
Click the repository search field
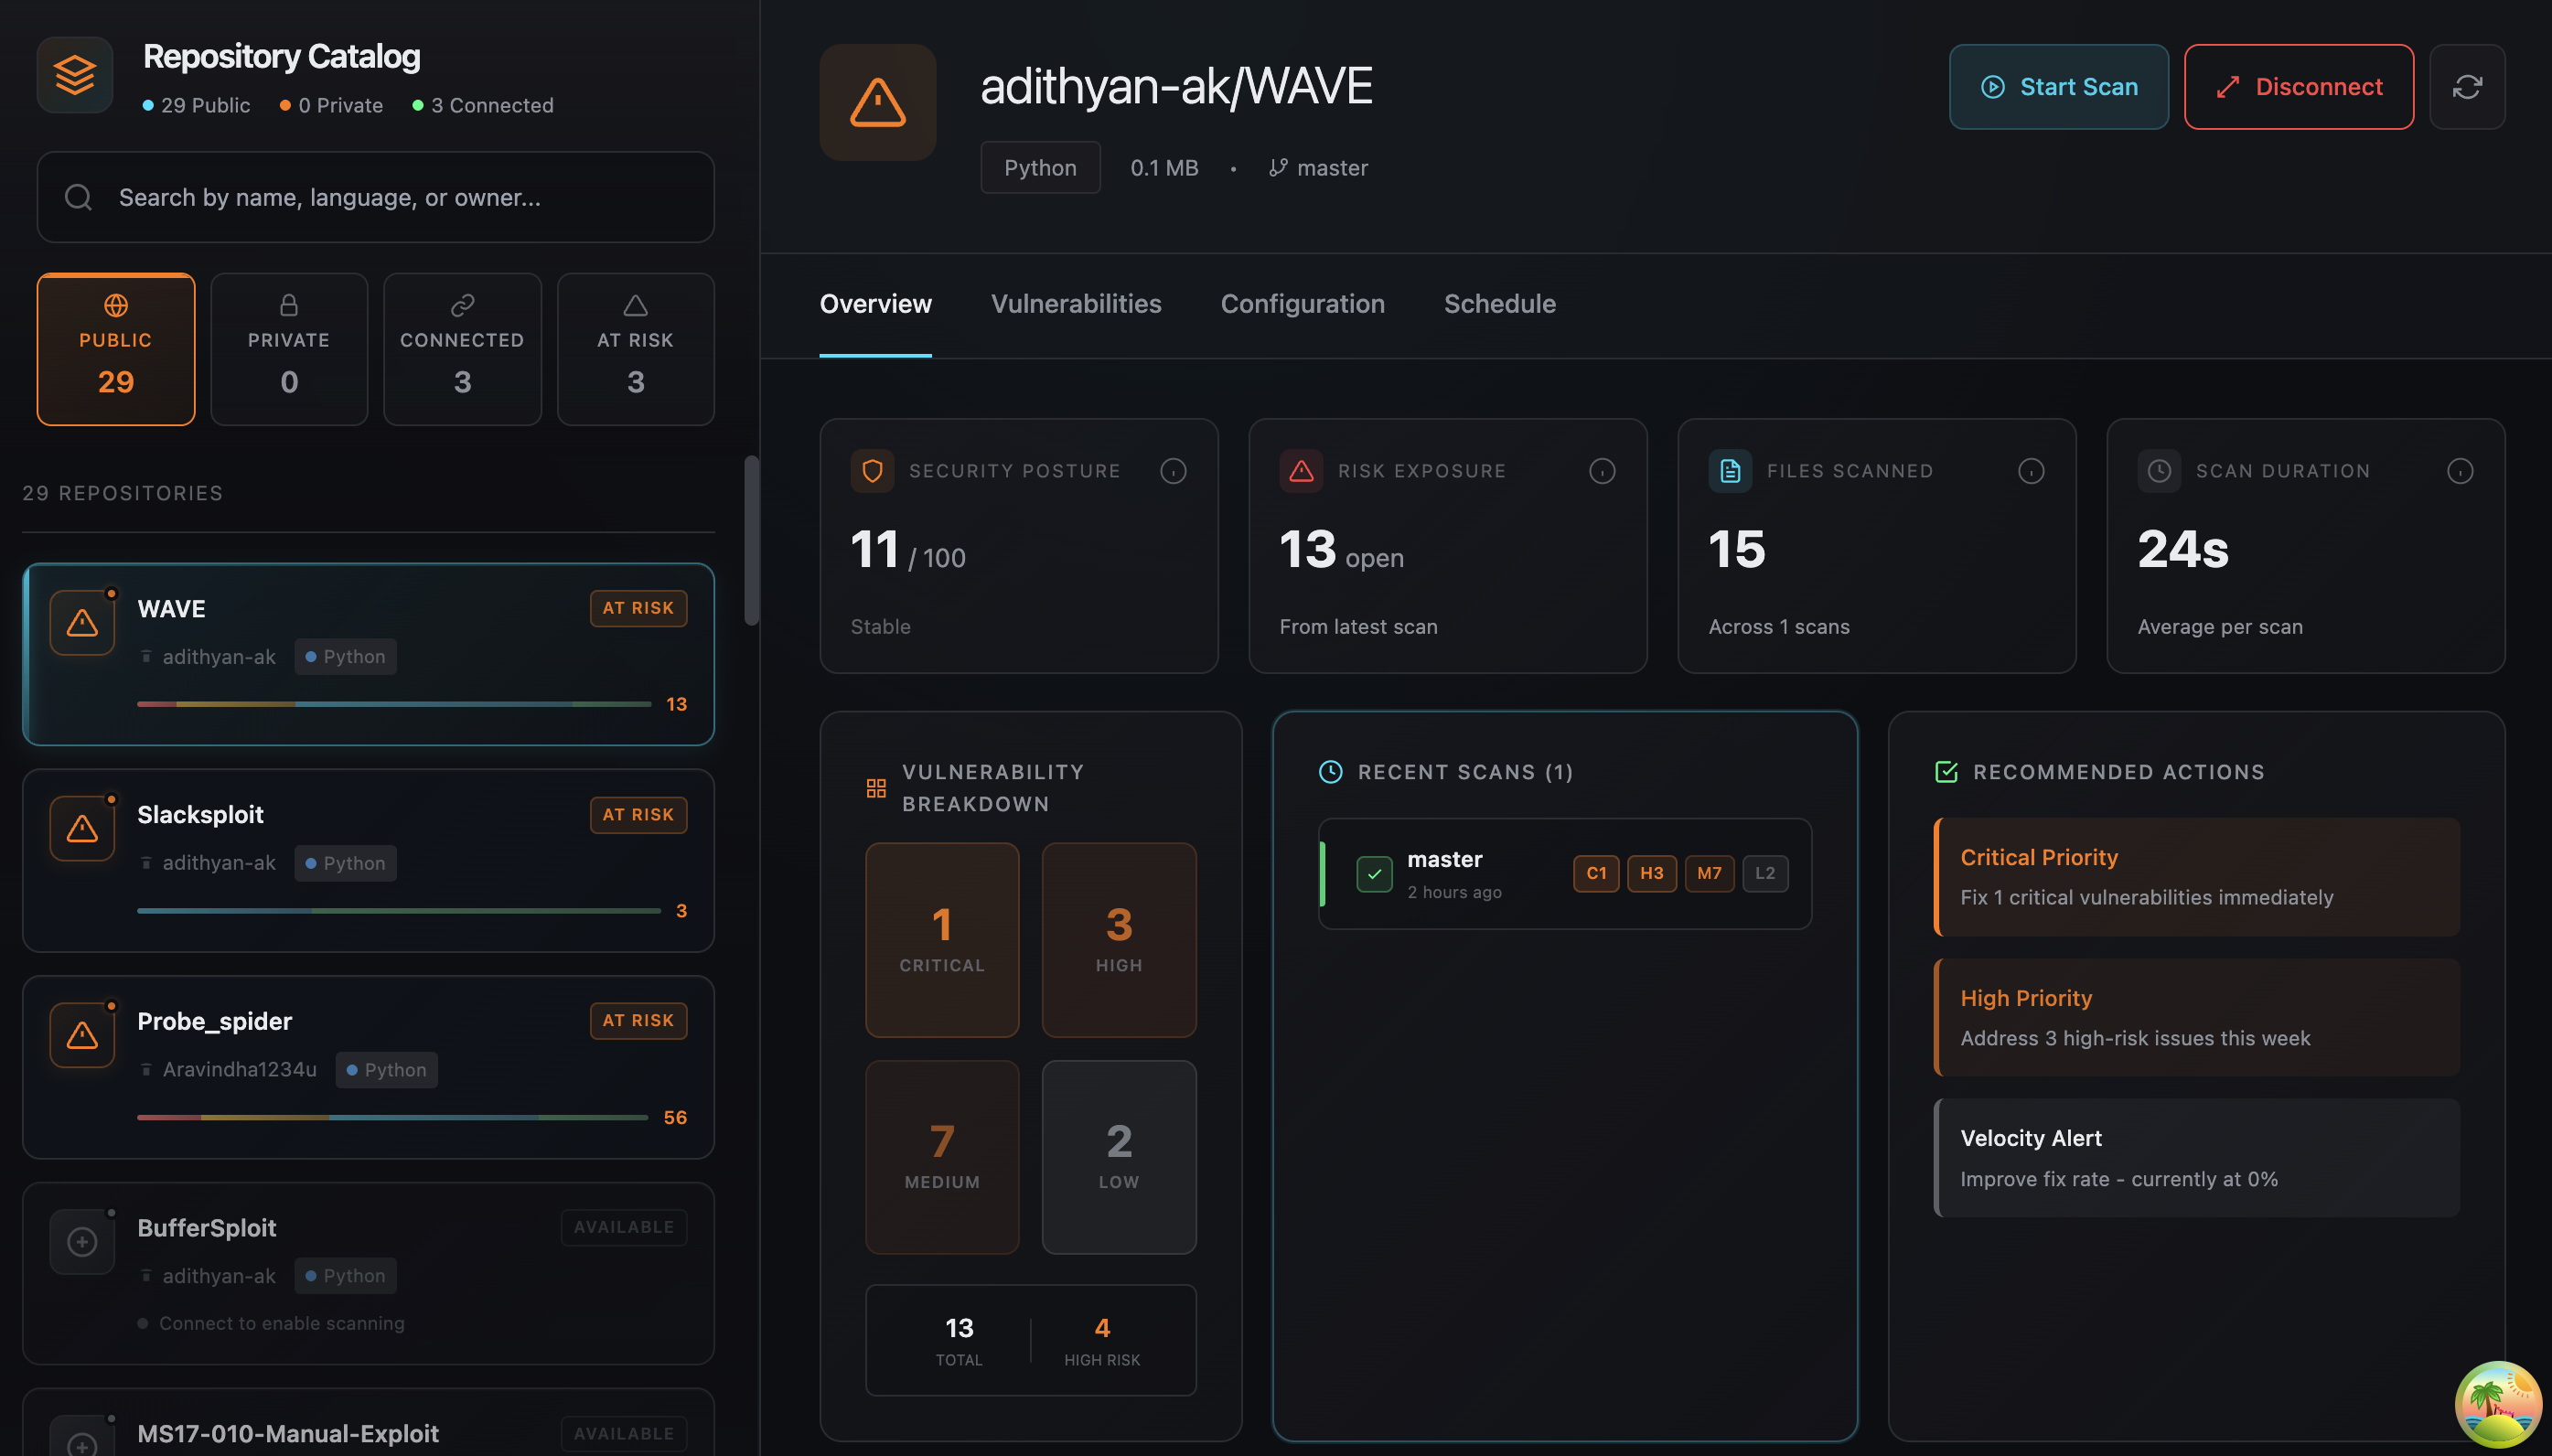coord(376,197)
